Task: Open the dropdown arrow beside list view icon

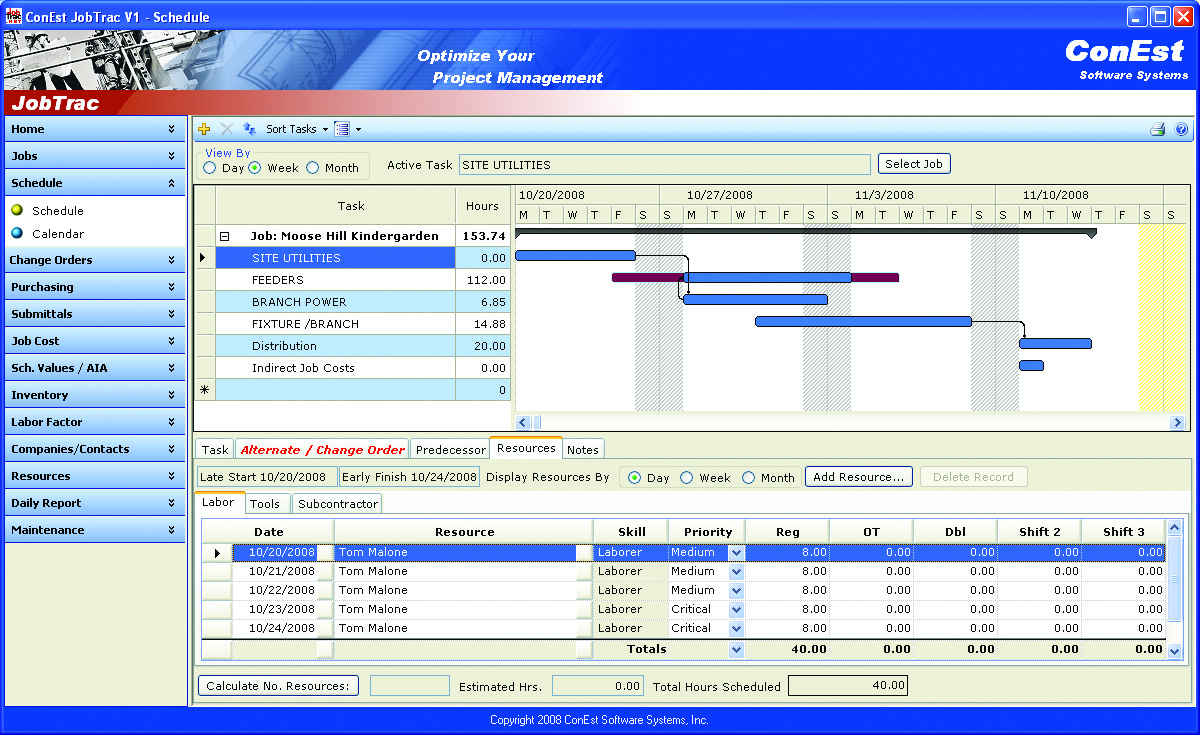Action: (x=358, y=129)
